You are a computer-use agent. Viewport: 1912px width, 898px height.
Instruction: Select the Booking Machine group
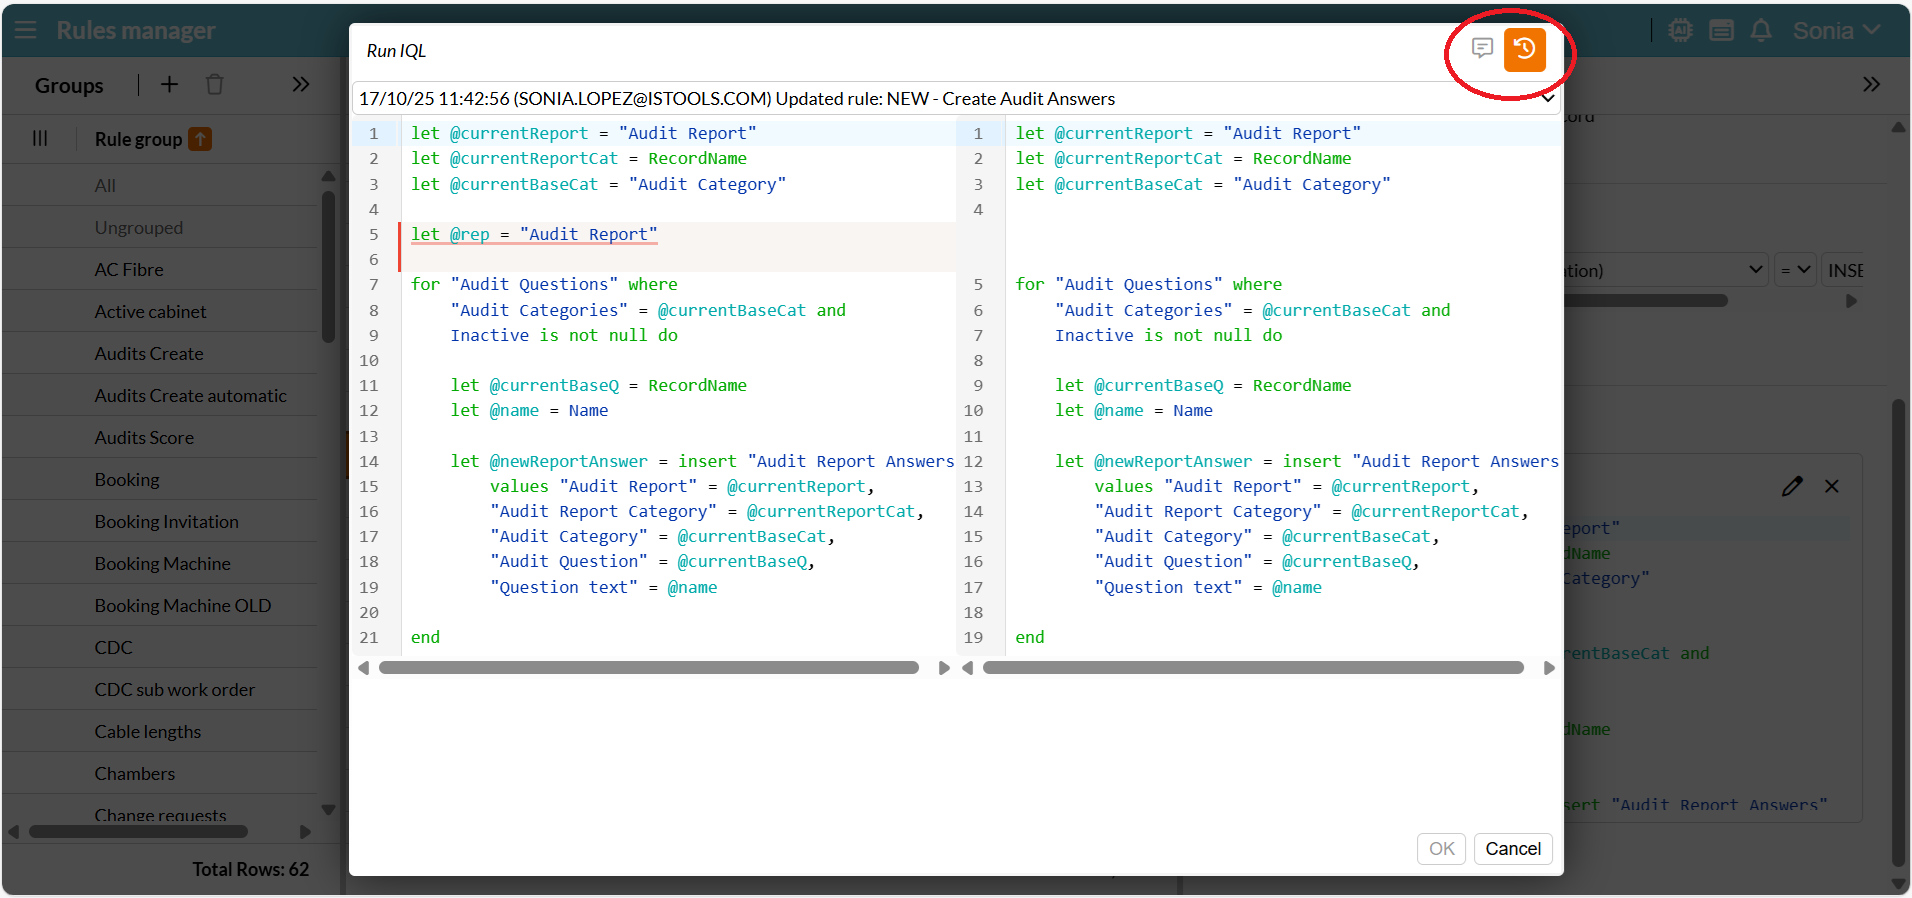162,564
